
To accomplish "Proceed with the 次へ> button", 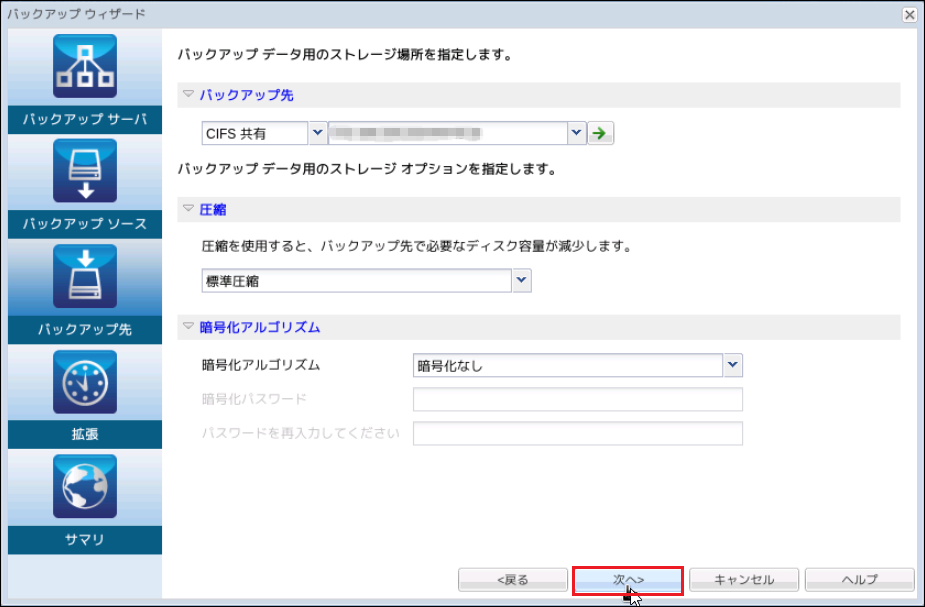I will click(x=628, y=580).
